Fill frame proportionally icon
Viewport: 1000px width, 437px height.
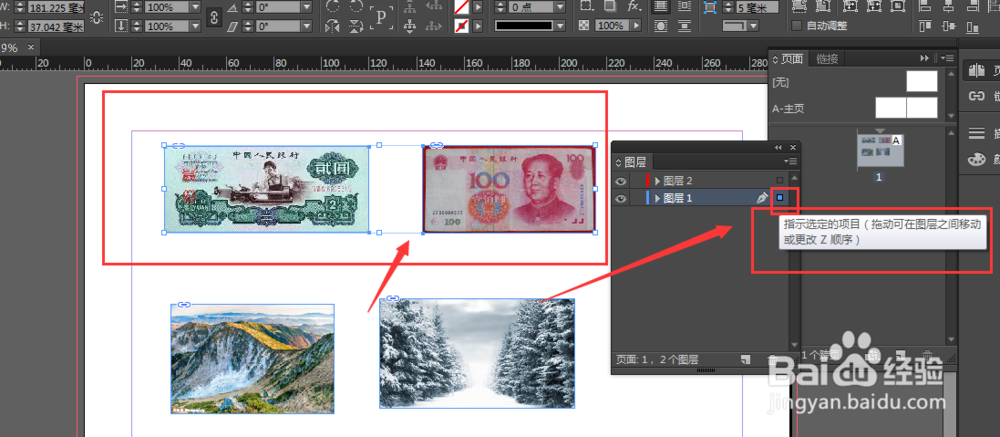tap(798, 6)
